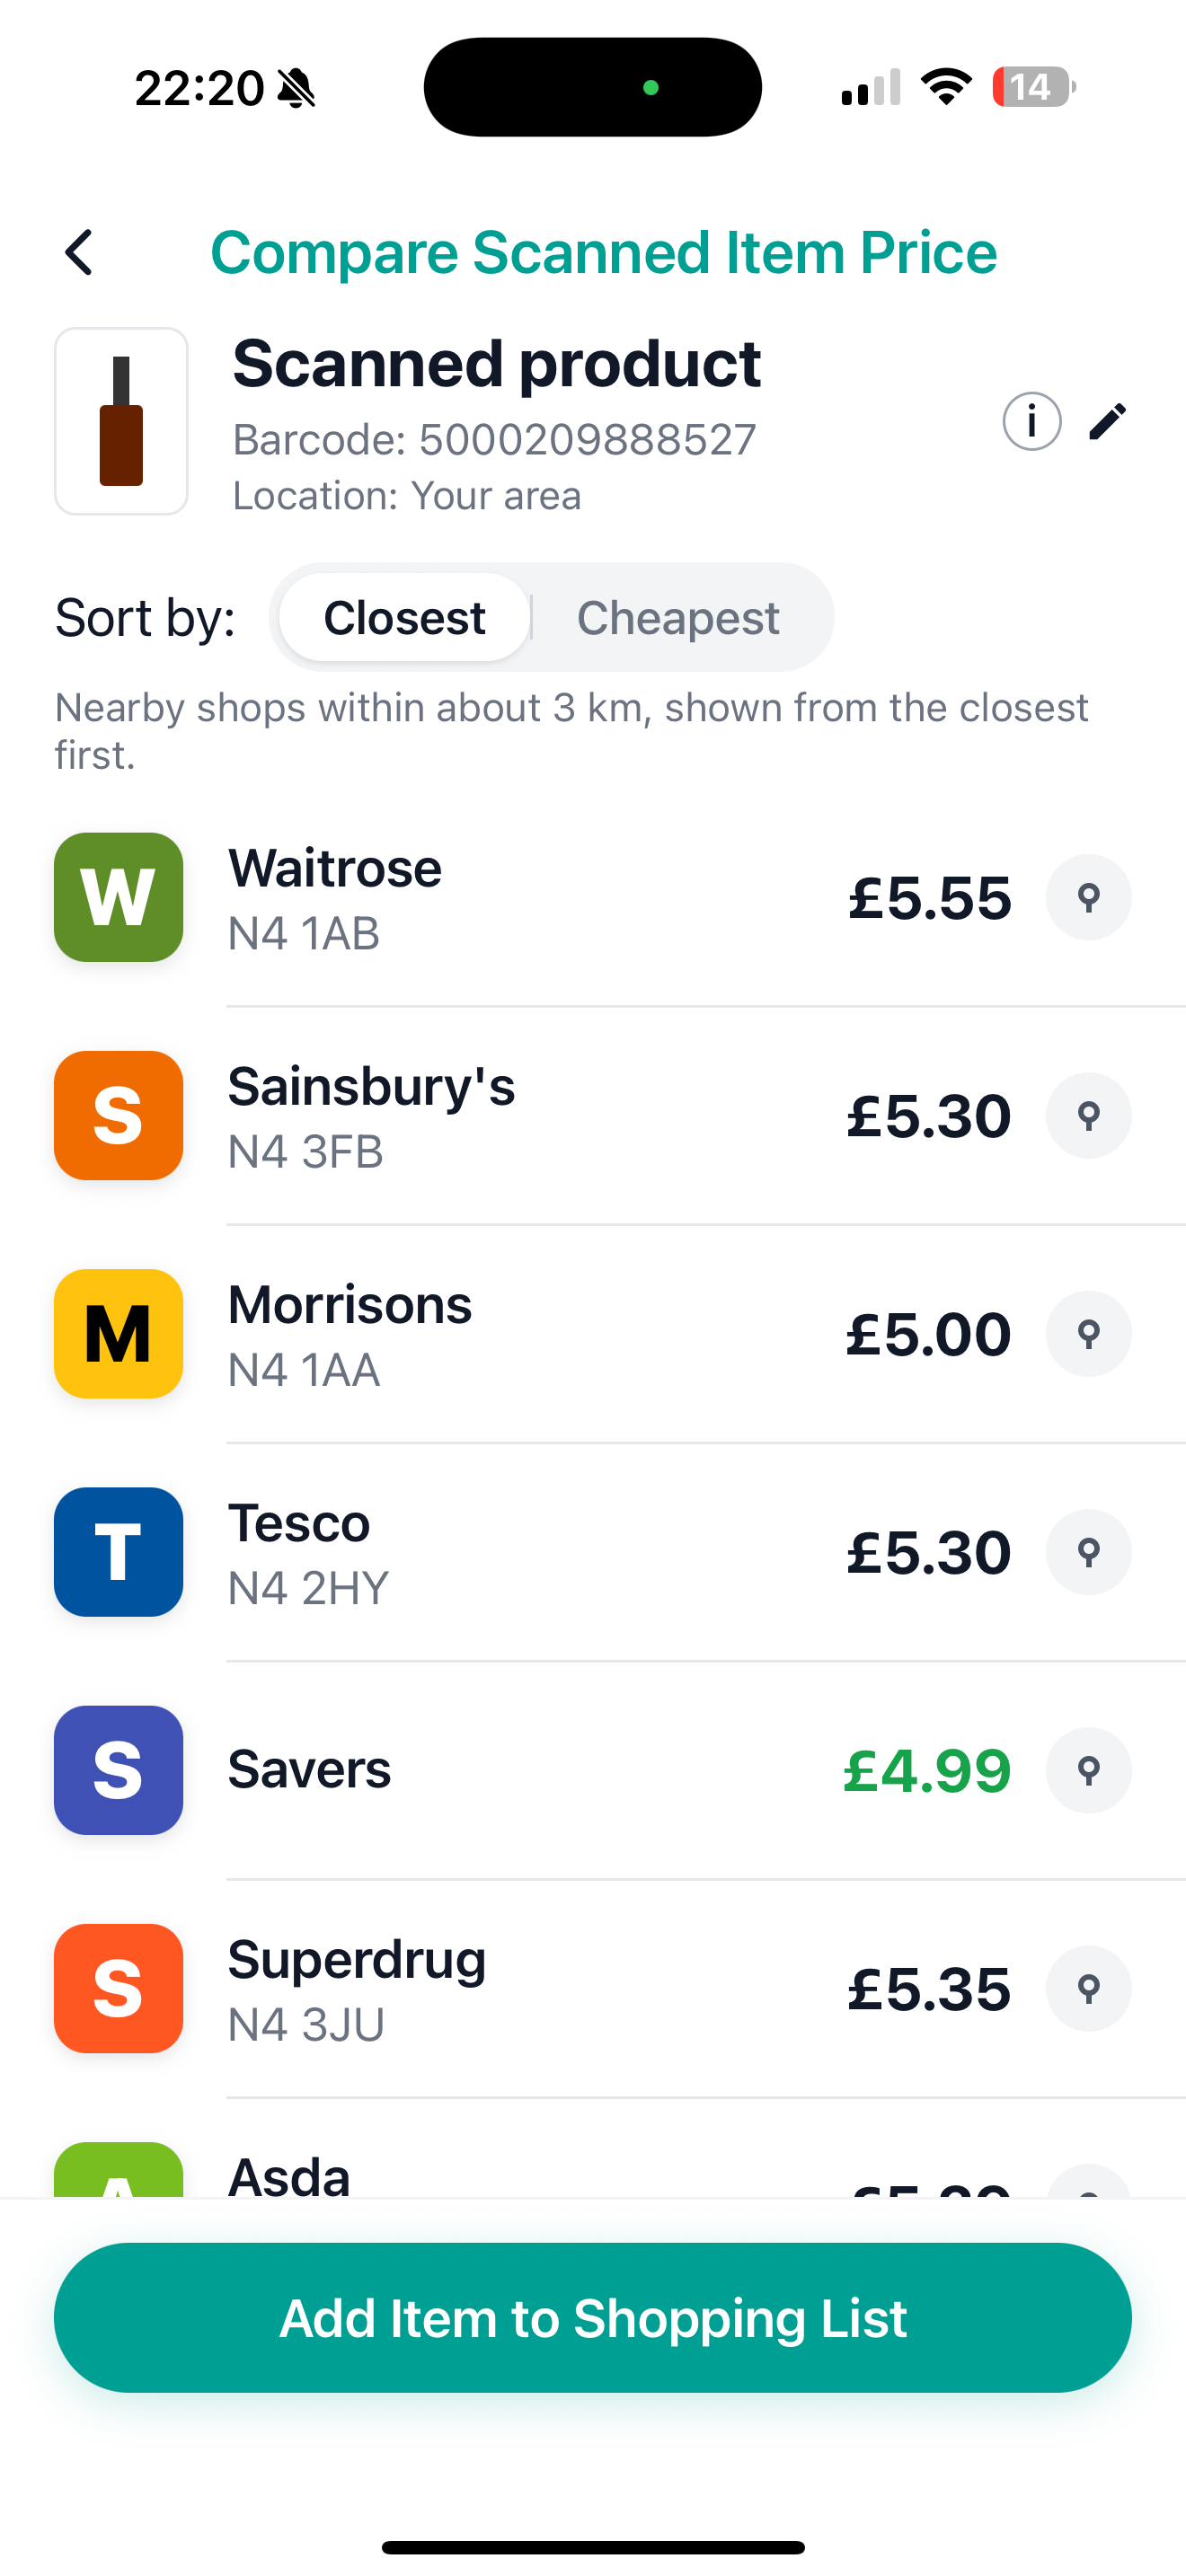Go back with the left chevron
Screen dimensions: 1186x2576
[x=78, y=252]
